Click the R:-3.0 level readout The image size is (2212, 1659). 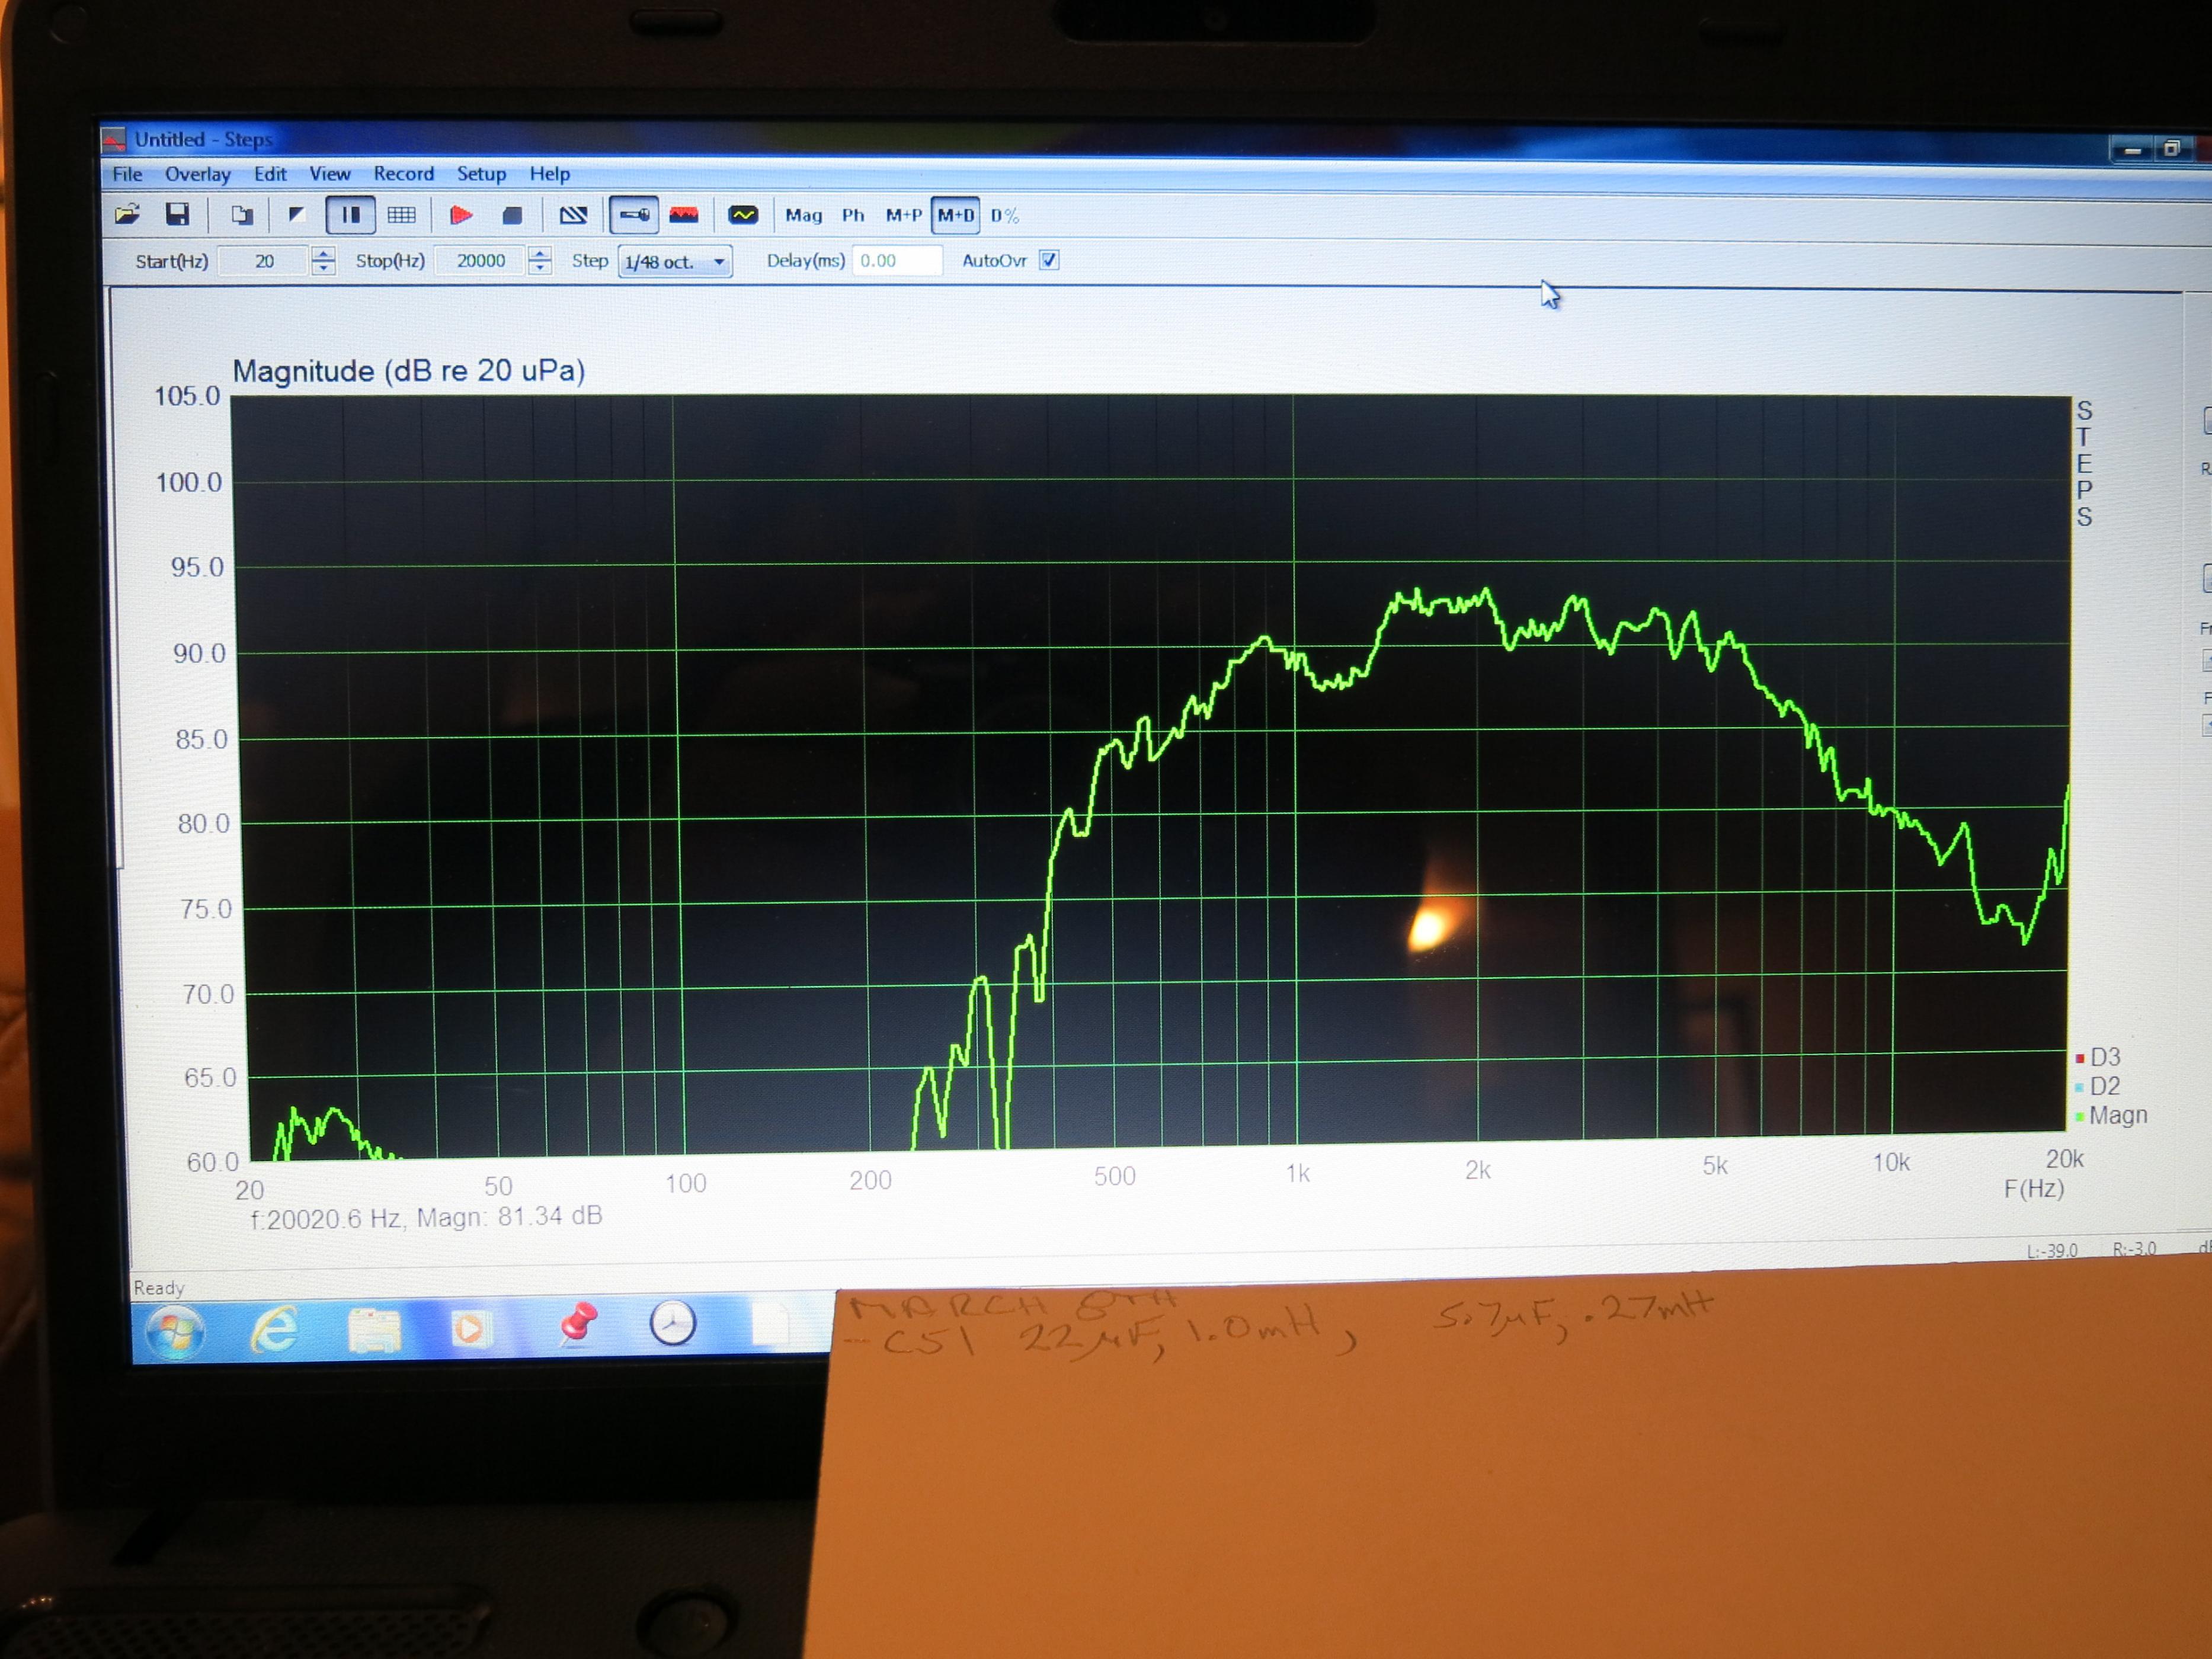(x=2134, y=1249)
